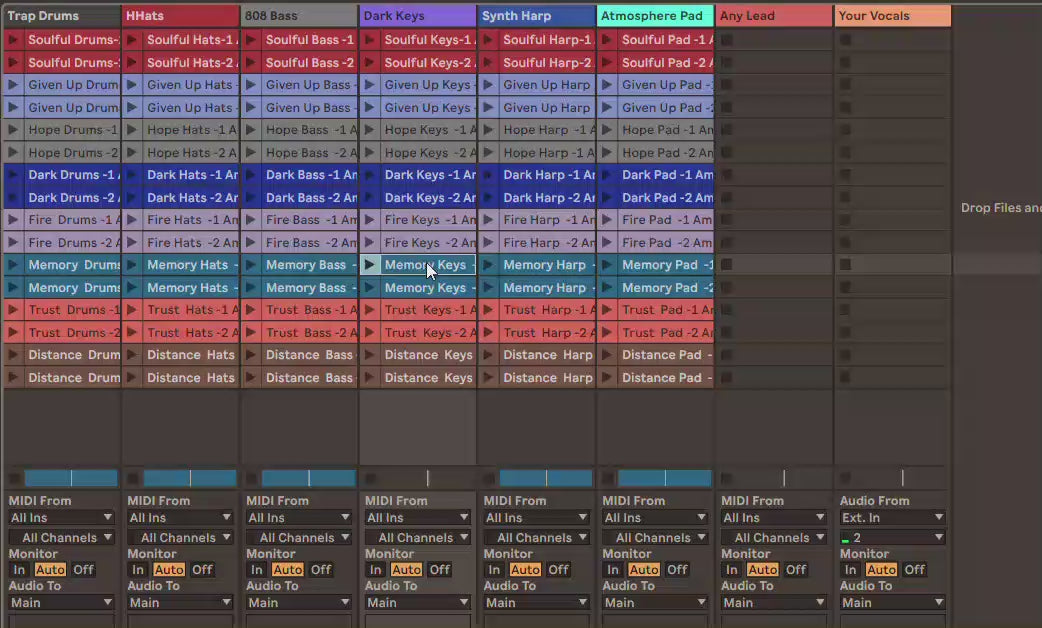Launch the Dark Hats -1 clip
The height and width of the screenshot is (628, 1042).
pos(131,175)
